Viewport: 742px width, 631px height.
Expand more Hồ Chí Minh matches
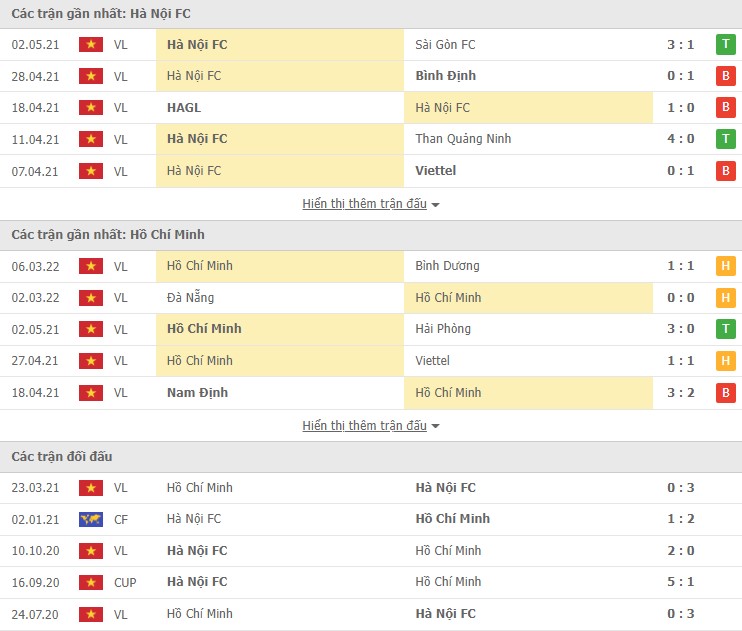[371, 426]
